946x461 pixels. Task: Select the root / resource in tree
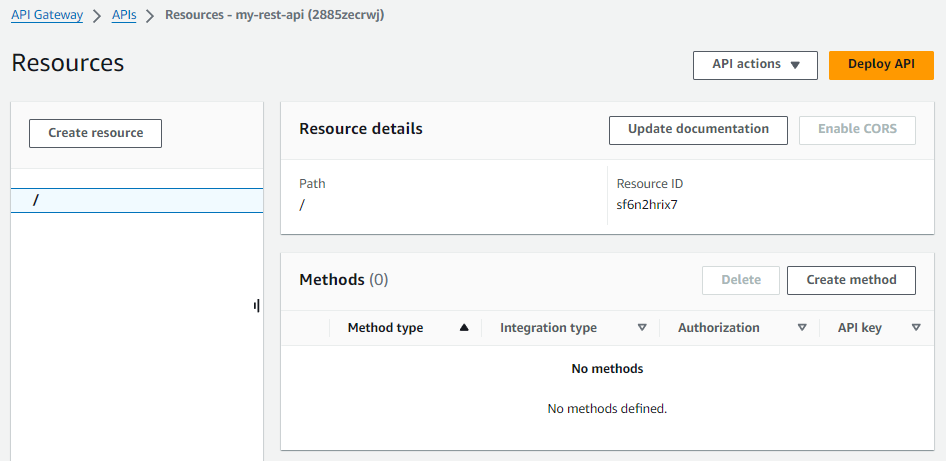(137, 201)
